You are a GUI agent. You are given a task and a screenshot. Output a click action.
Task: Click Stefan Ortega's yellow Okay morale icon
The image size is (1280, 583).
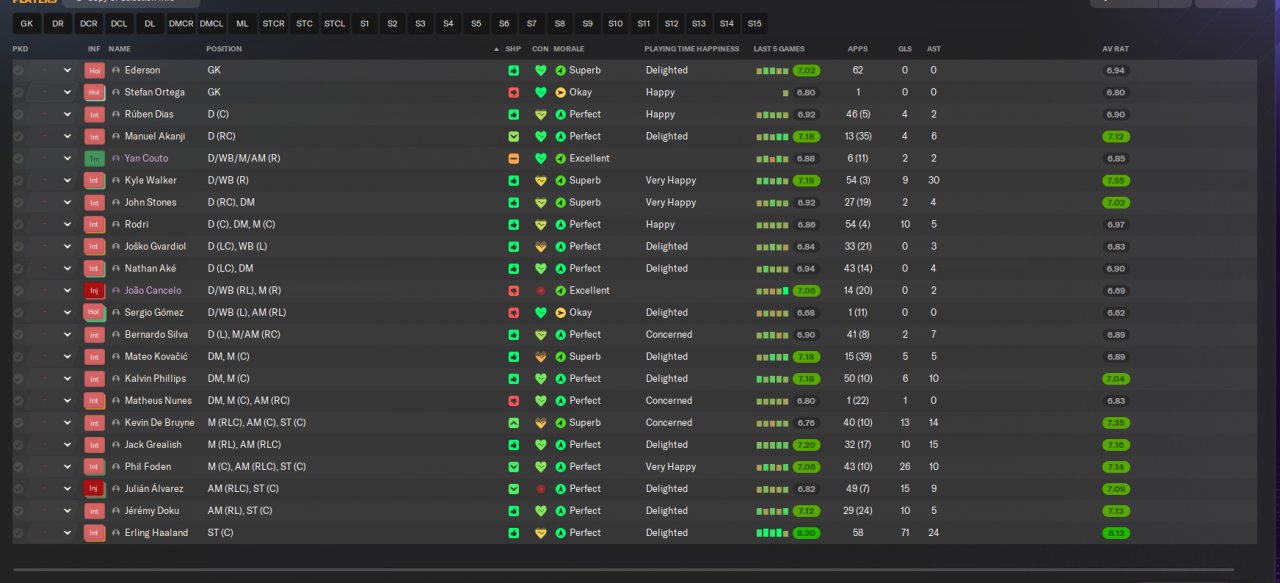tap(561, 92)
